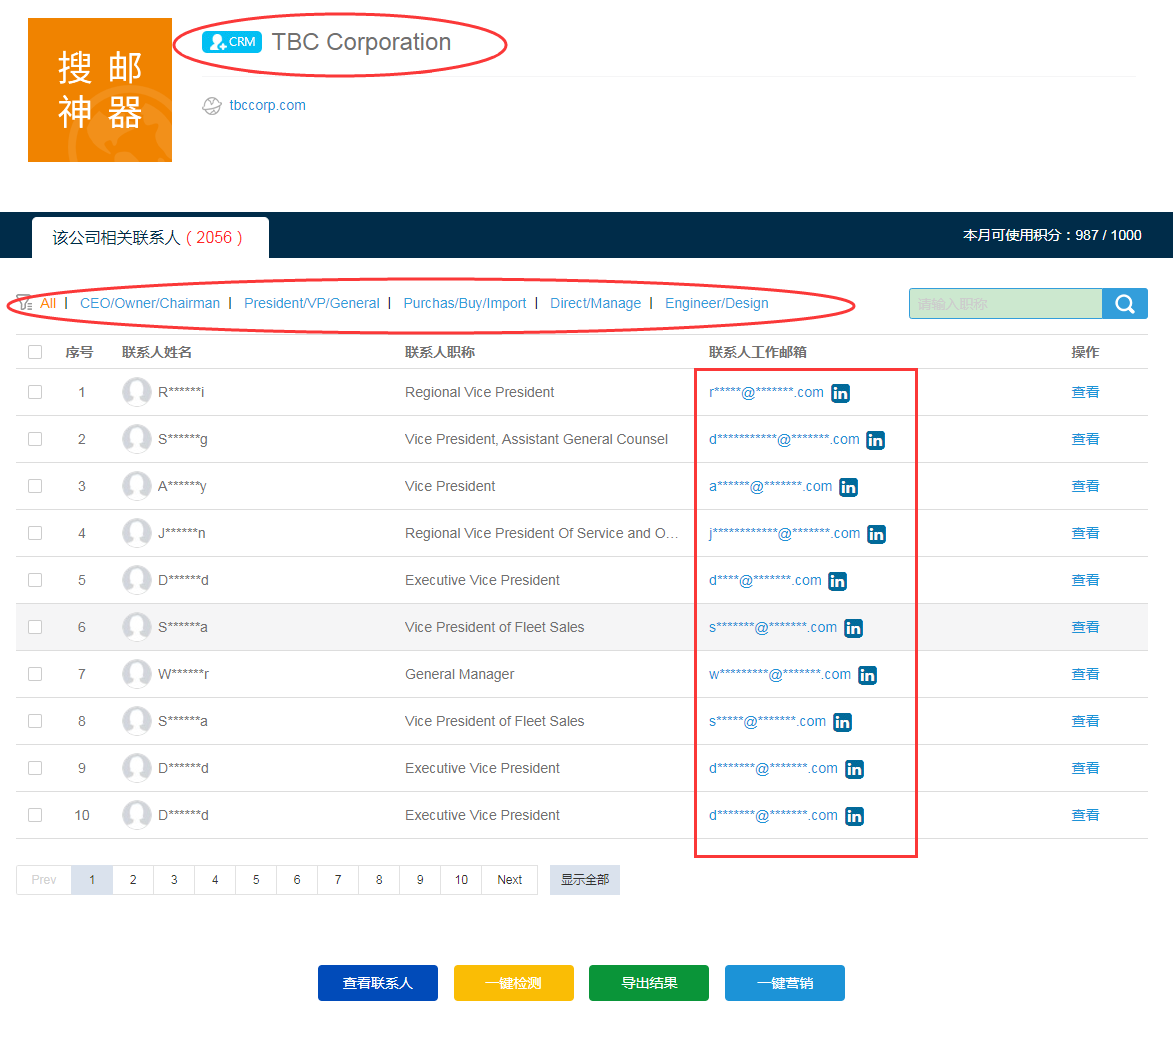This screenshot has width=1173, height=1064.
Task: Click 显示全部 to show all contacts
Action: [584, 880]
